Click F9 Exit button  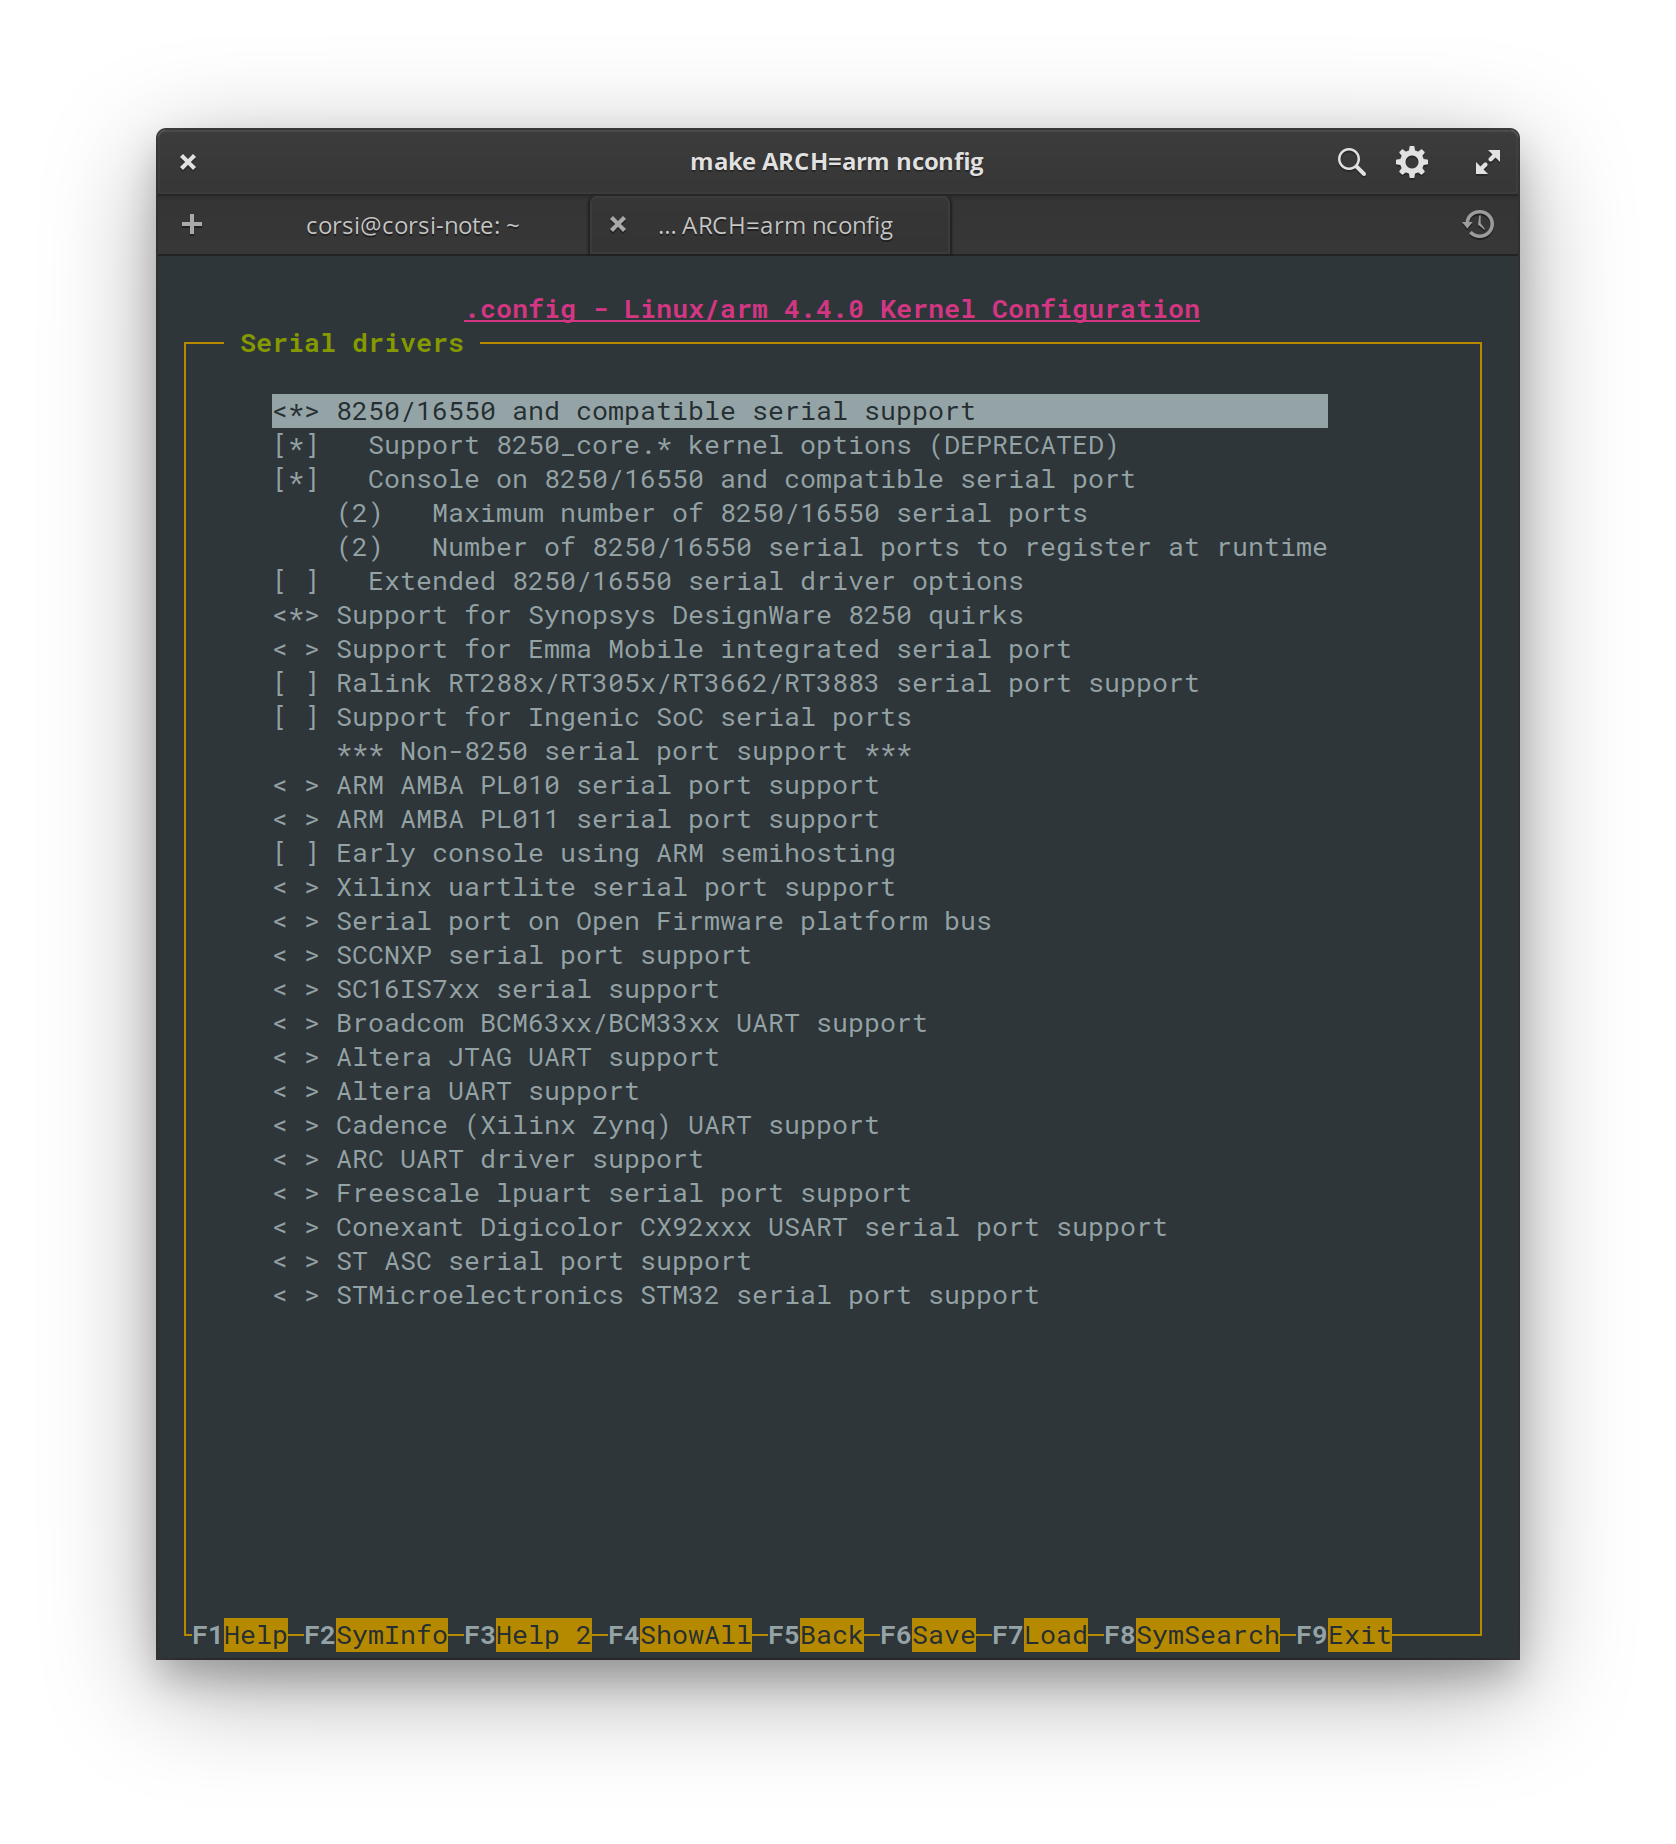(1343, 1635)
